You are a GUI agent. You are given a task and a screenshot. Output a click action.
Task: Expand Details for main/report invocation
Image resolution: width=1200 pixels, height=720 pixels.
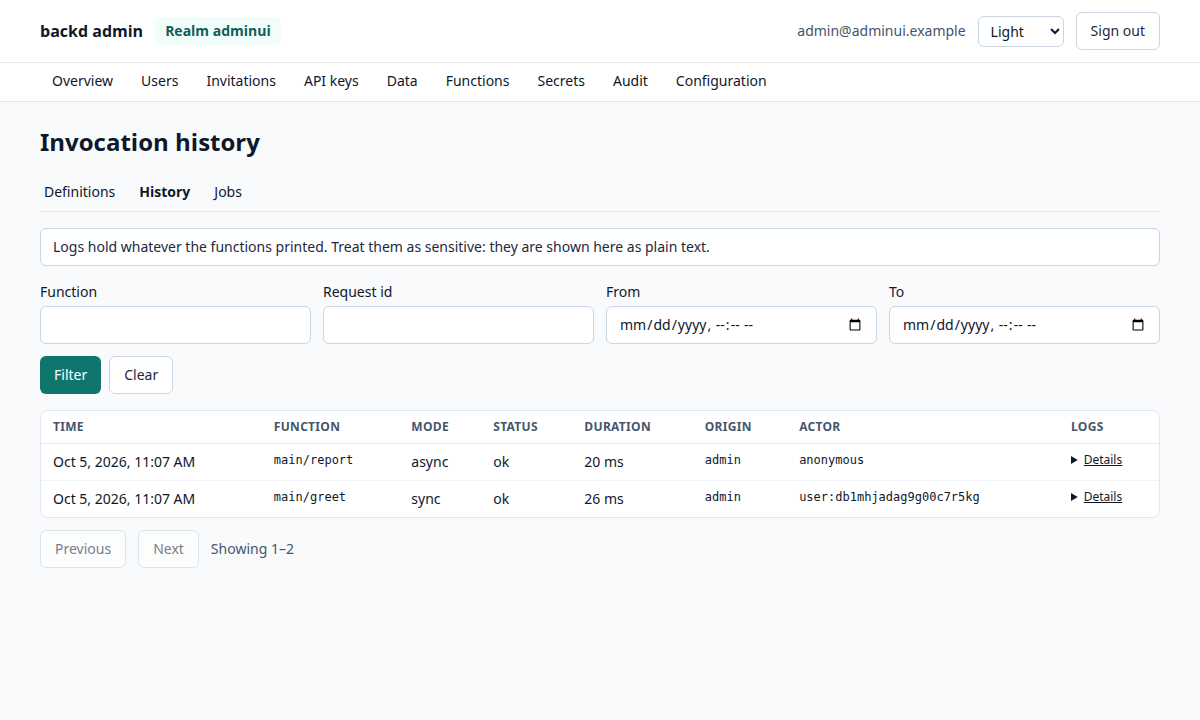click(1096, 460)
